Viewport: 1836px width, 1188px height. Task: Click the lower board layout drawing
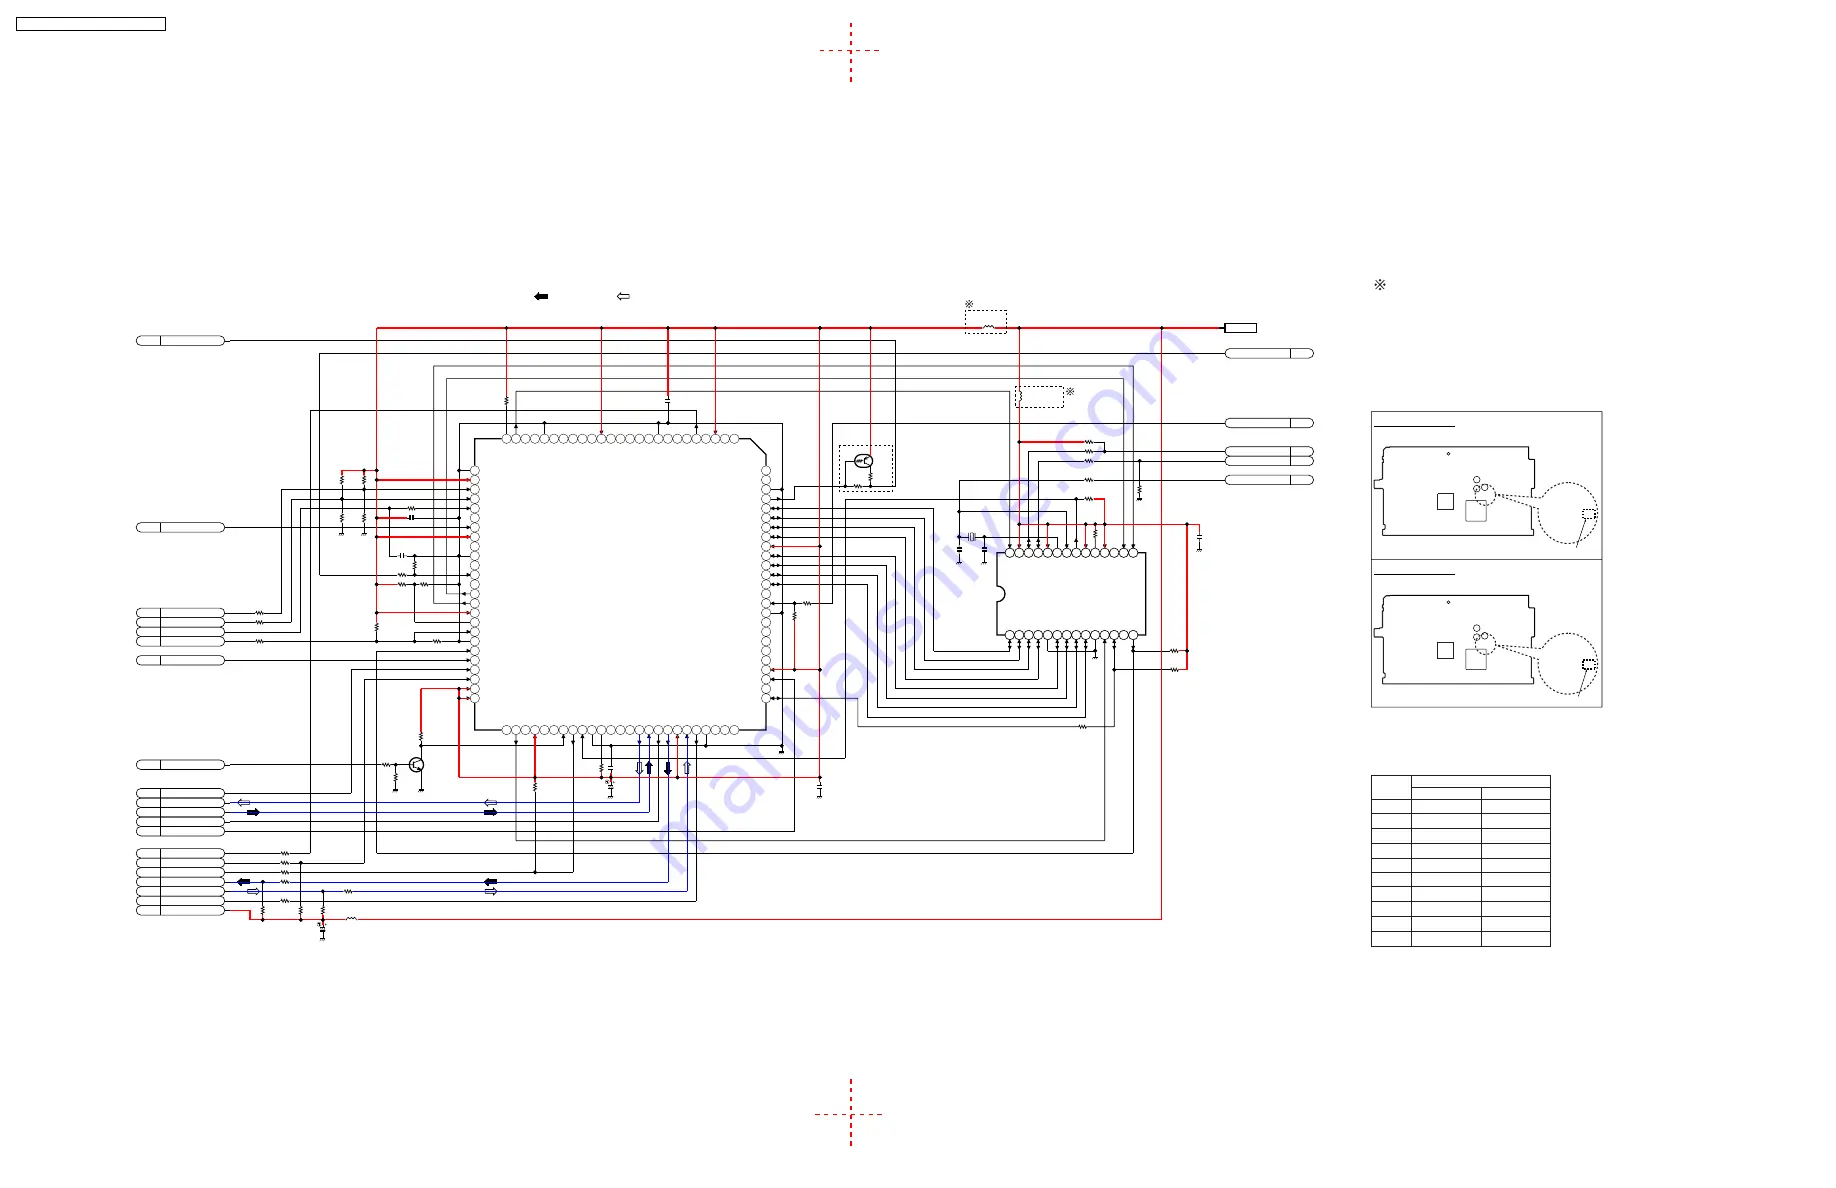tap(1455, 640)
